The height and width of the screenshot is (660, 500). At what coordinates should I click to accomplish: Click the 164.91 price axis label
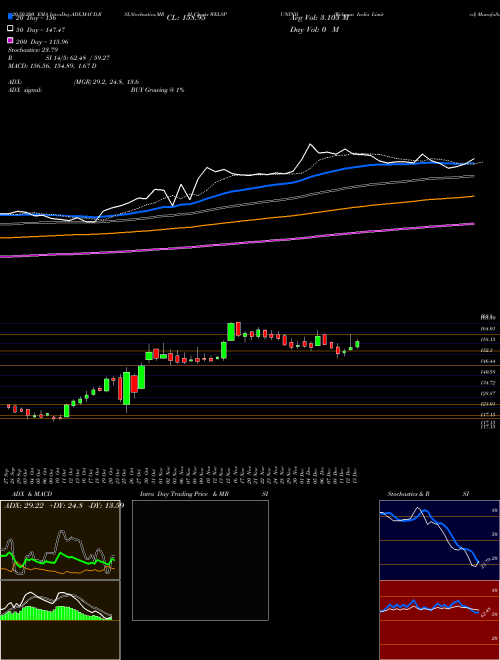[488, 329]
